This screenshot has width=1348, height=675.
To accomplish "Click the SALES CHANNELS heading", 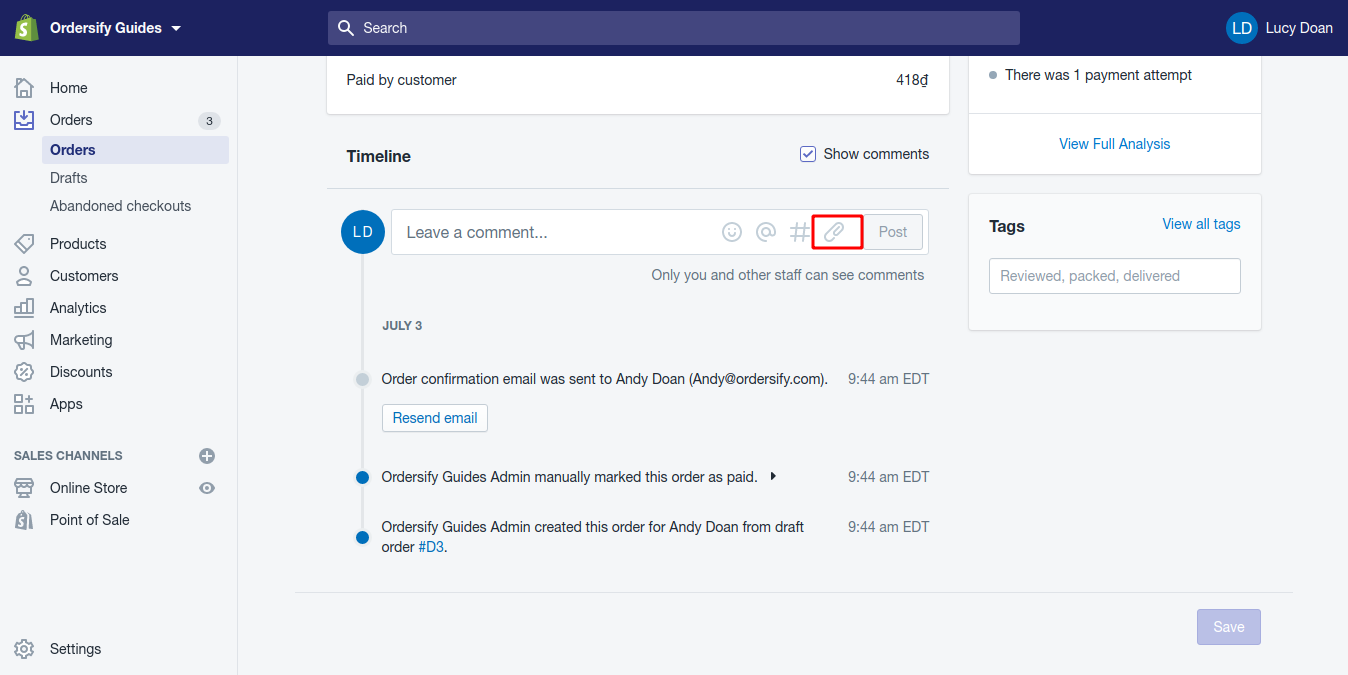I will pos(68,456).
